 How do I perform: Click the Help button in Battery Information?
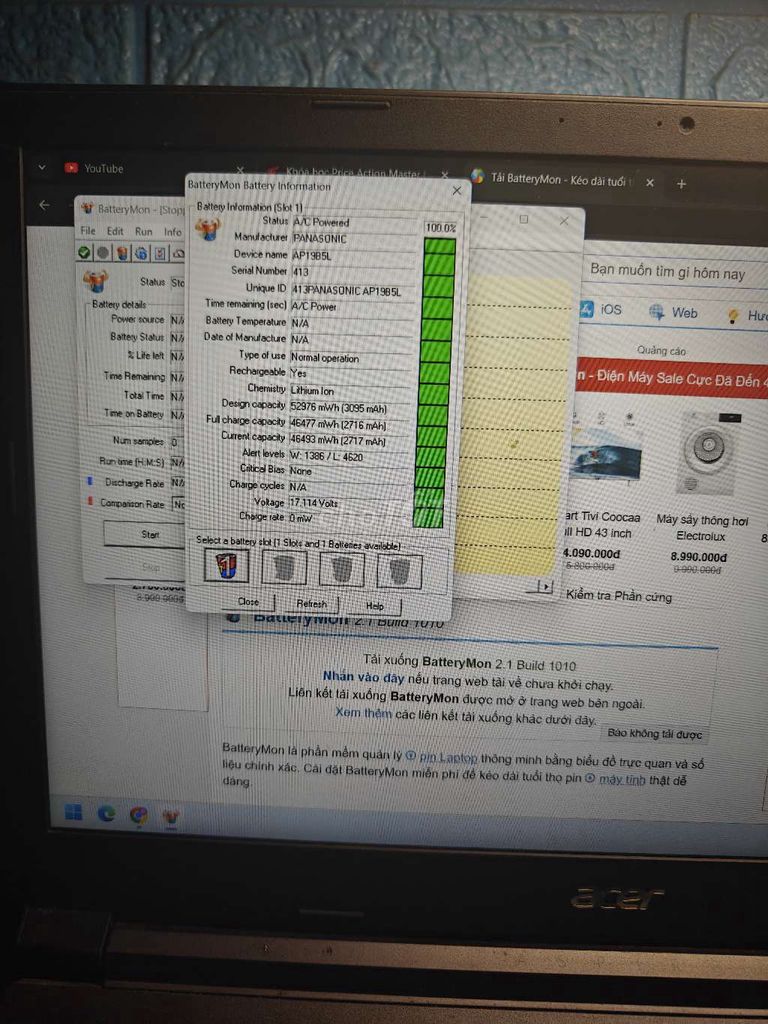[375, 606]
